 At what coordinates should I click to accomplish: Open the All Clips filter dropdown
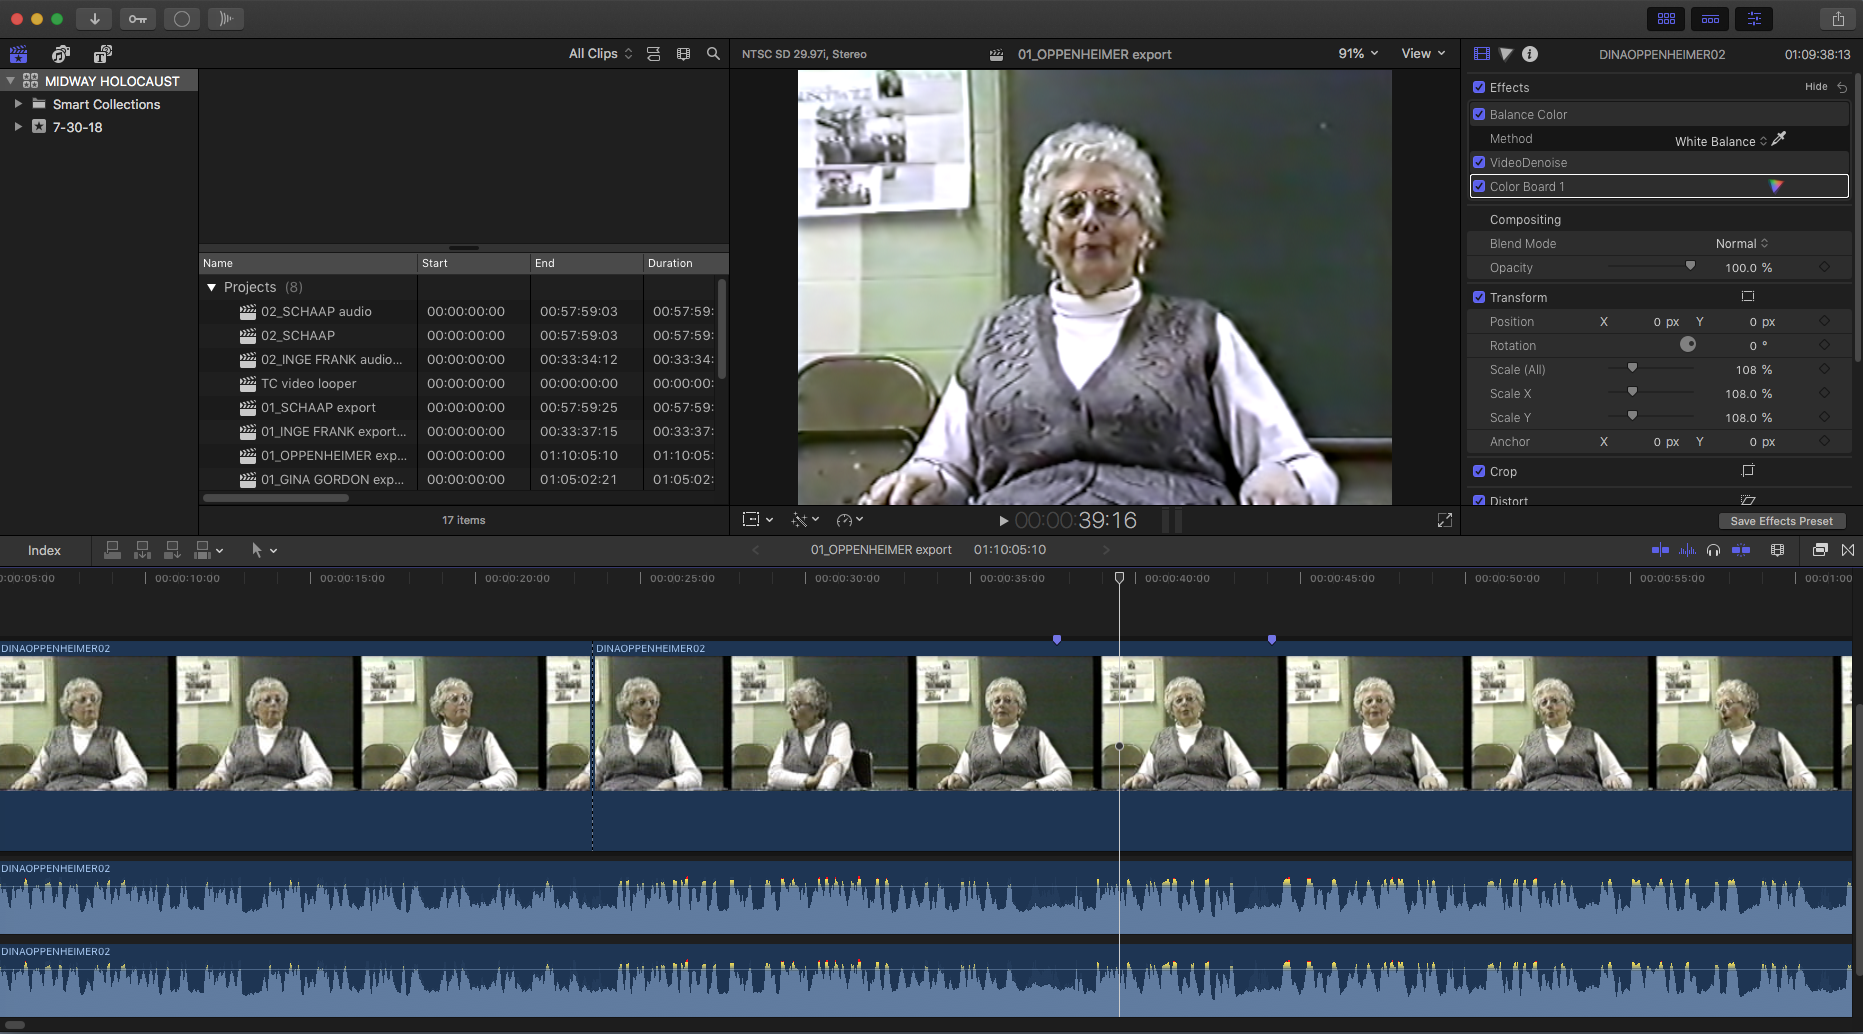coord(600,54)
